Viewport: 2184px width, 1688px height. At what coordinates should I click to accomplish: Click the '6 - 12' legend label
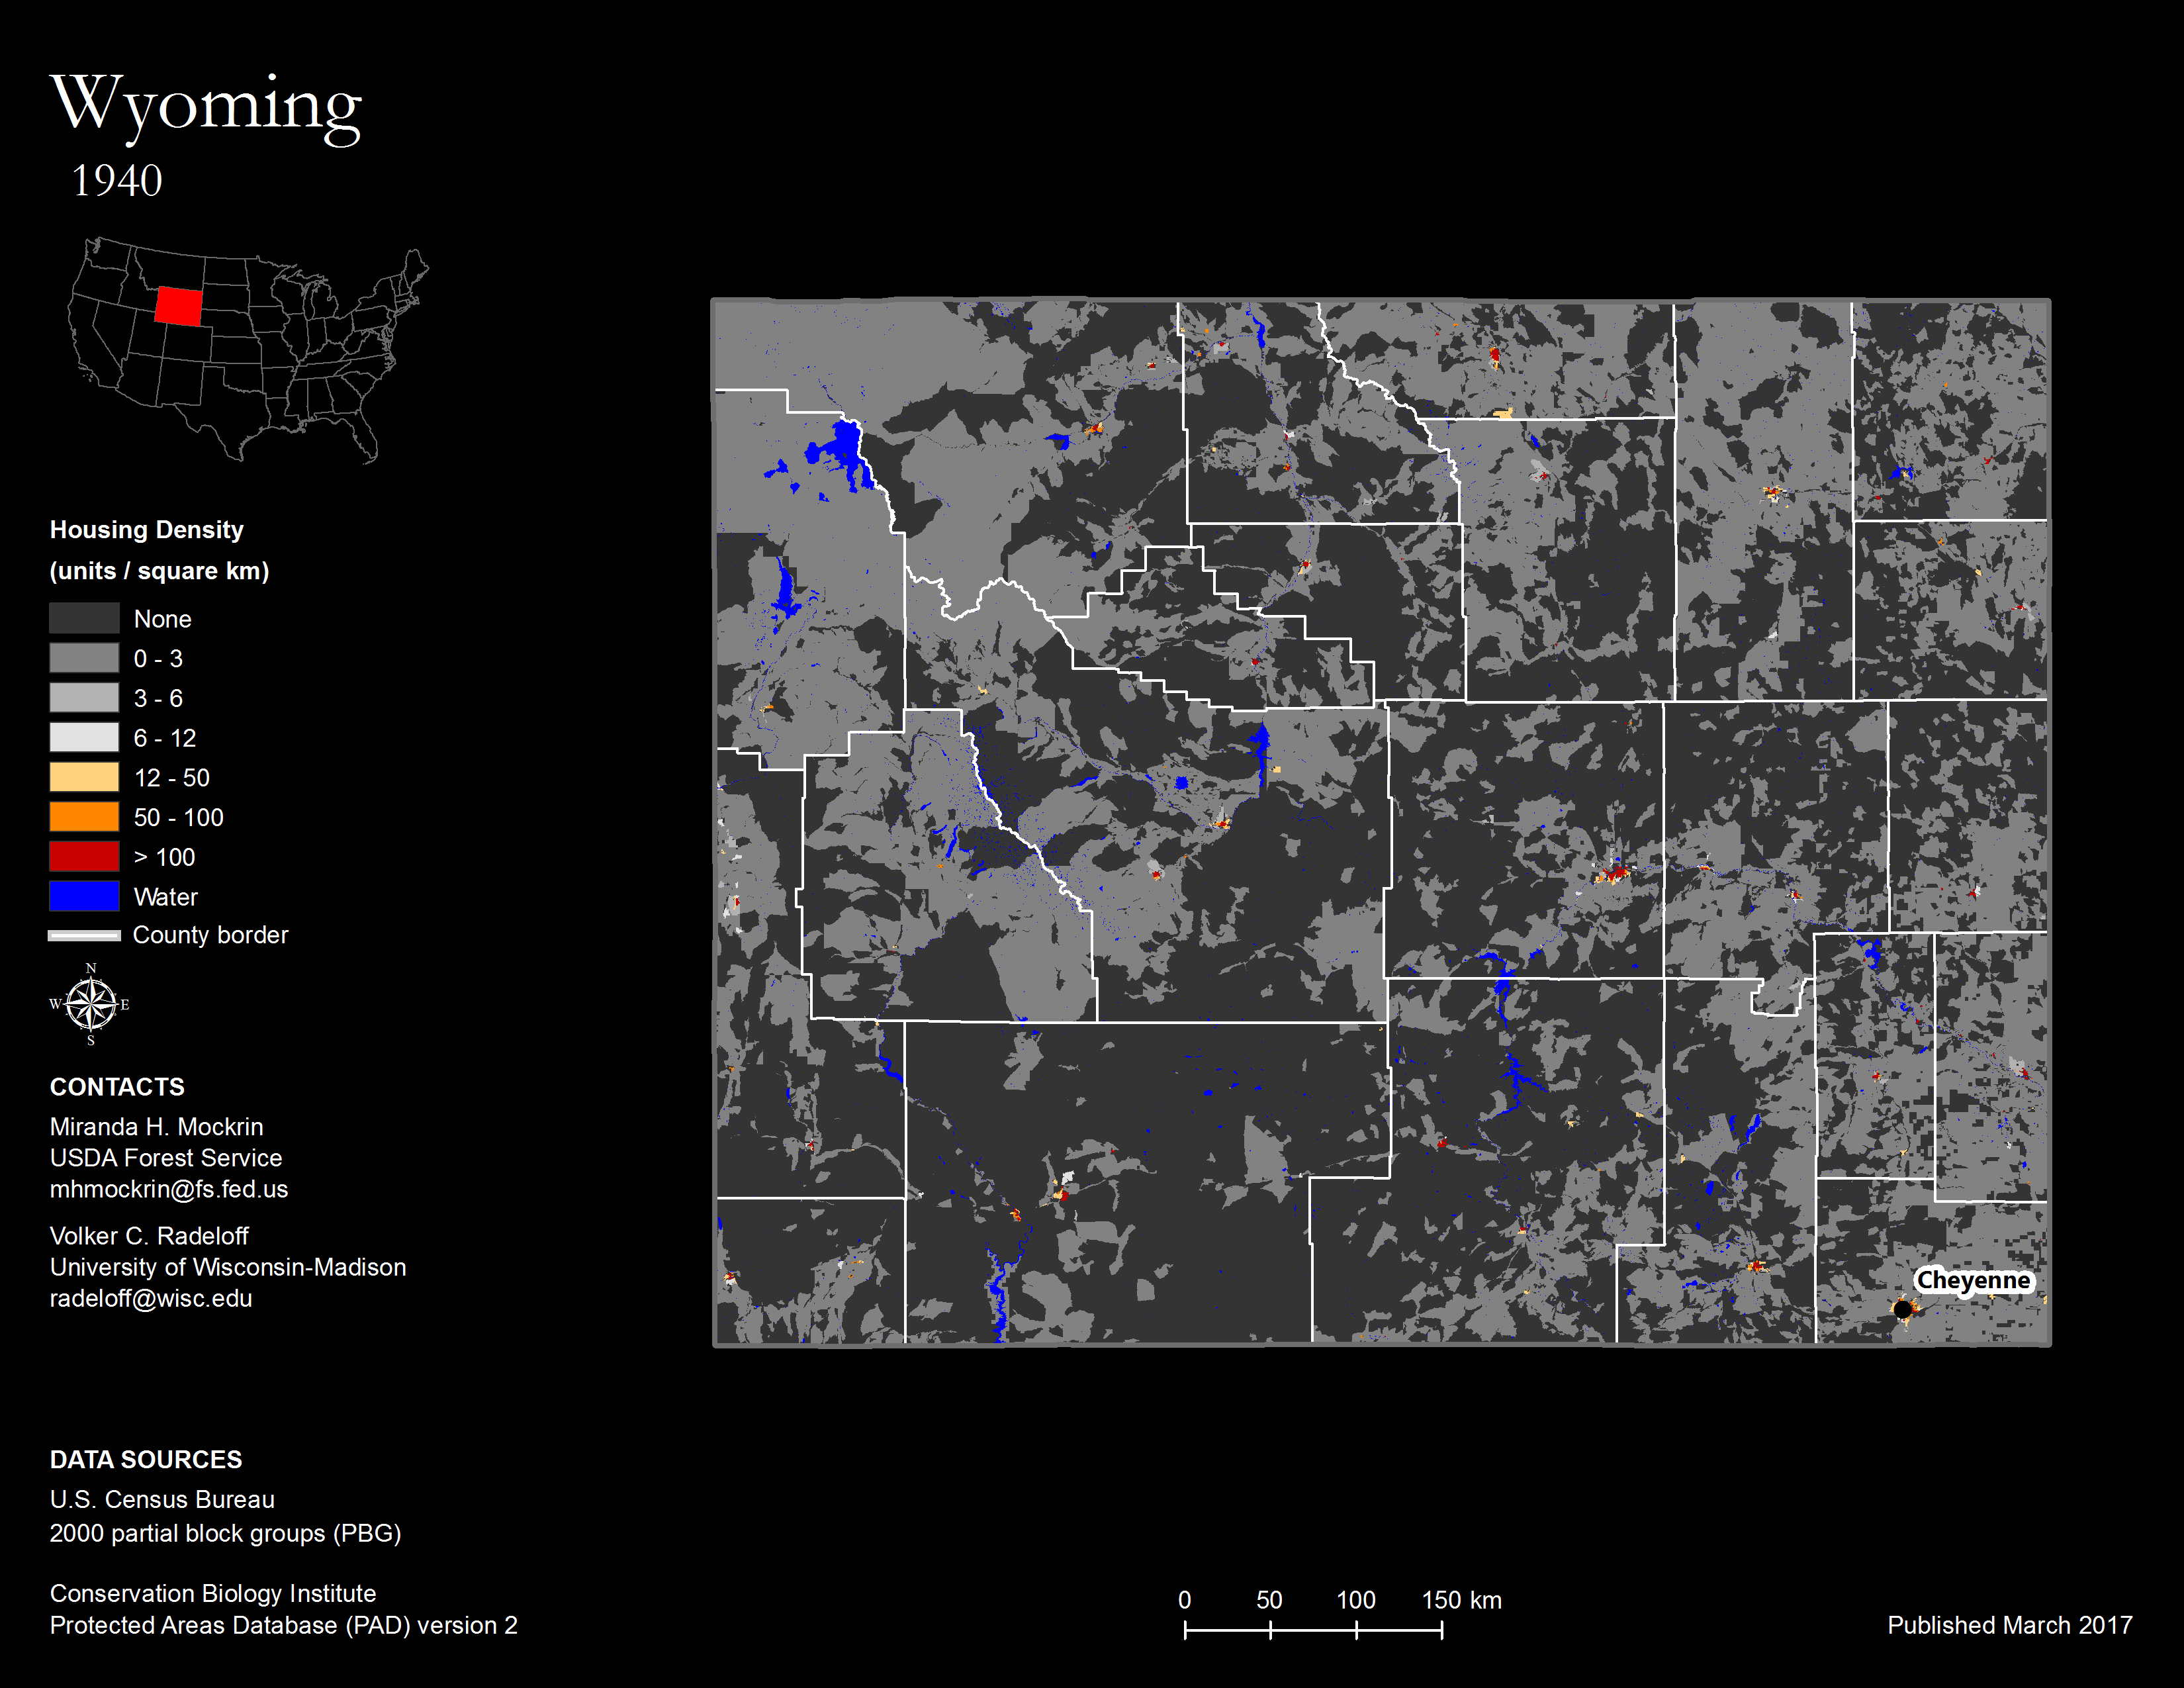click(165, 739)
